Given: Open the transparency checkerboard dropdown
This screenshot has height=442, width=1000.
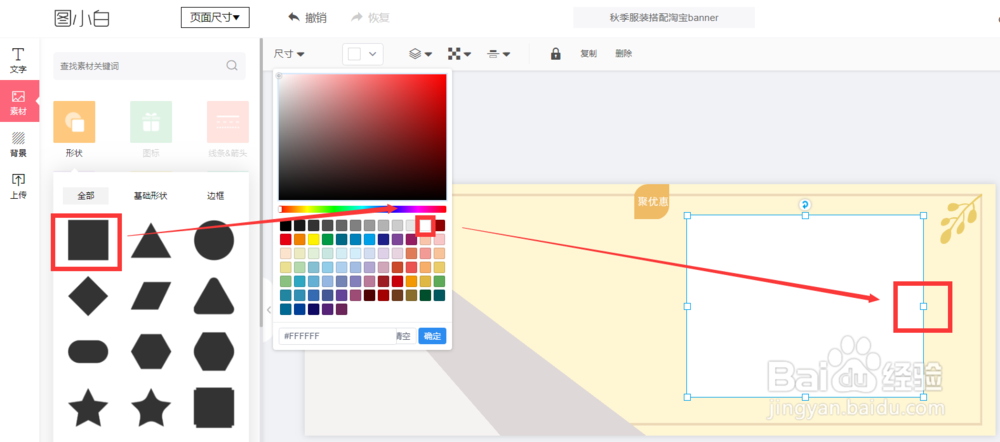Looking at the screenshot, I should [459, 54].
